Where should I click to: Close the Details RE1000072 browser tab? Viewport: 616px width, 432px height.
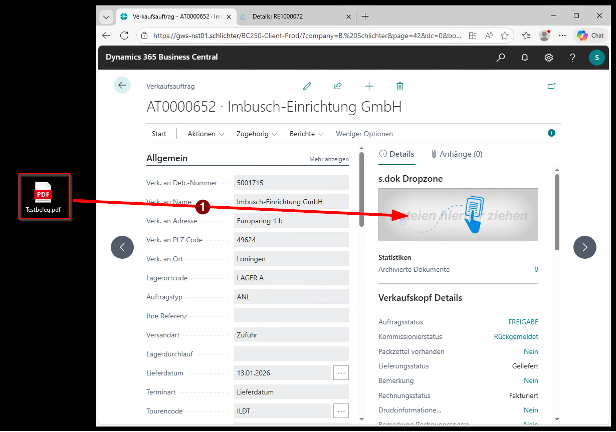click(348, 17)
